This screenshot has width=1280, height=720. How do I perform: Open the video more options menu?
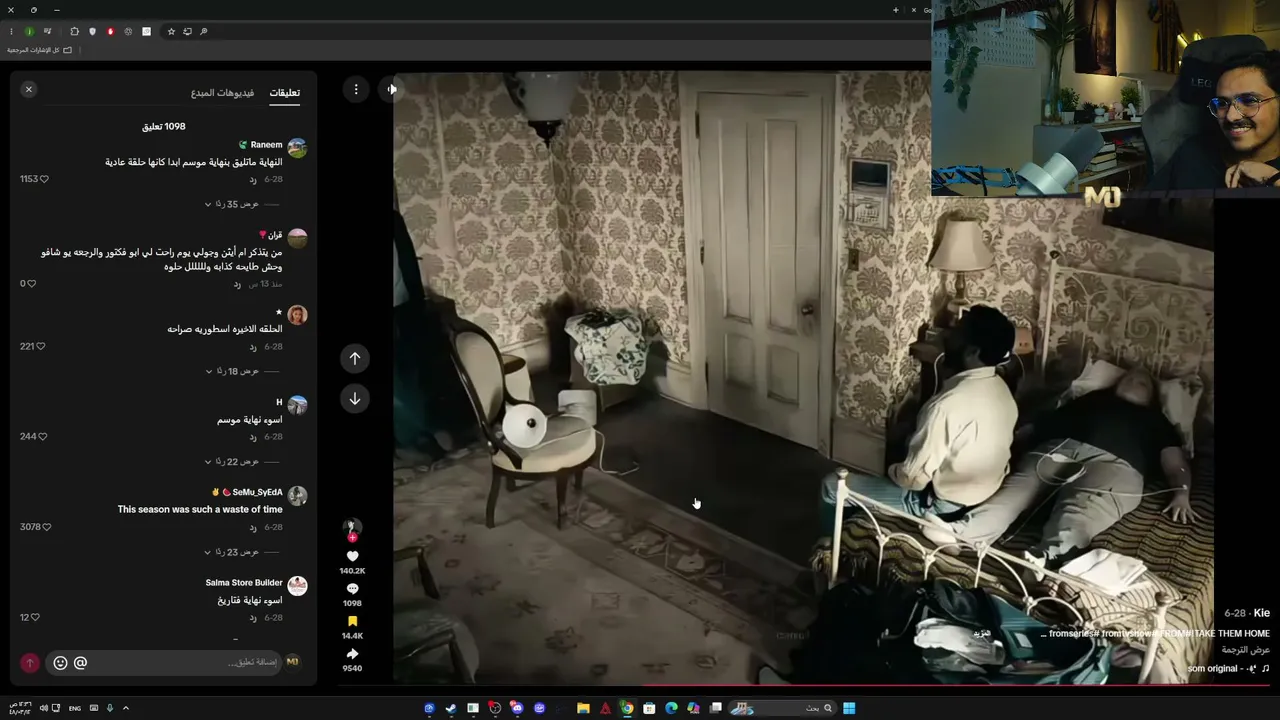coord(356,90)
